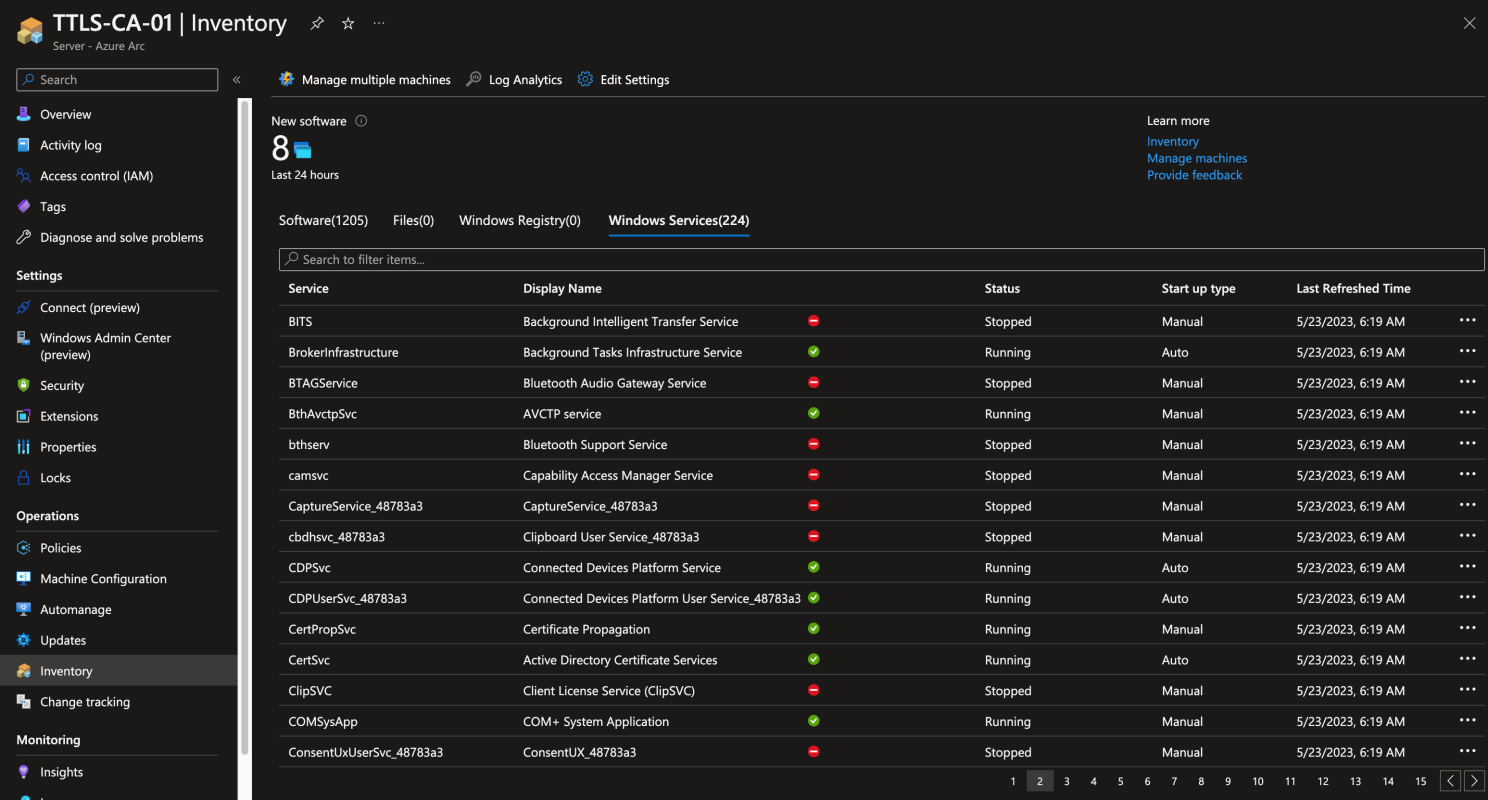The height and width of the screenshot is (800, 1488).
Task: Open Manage multiple machines
Action: click(365, 80)
